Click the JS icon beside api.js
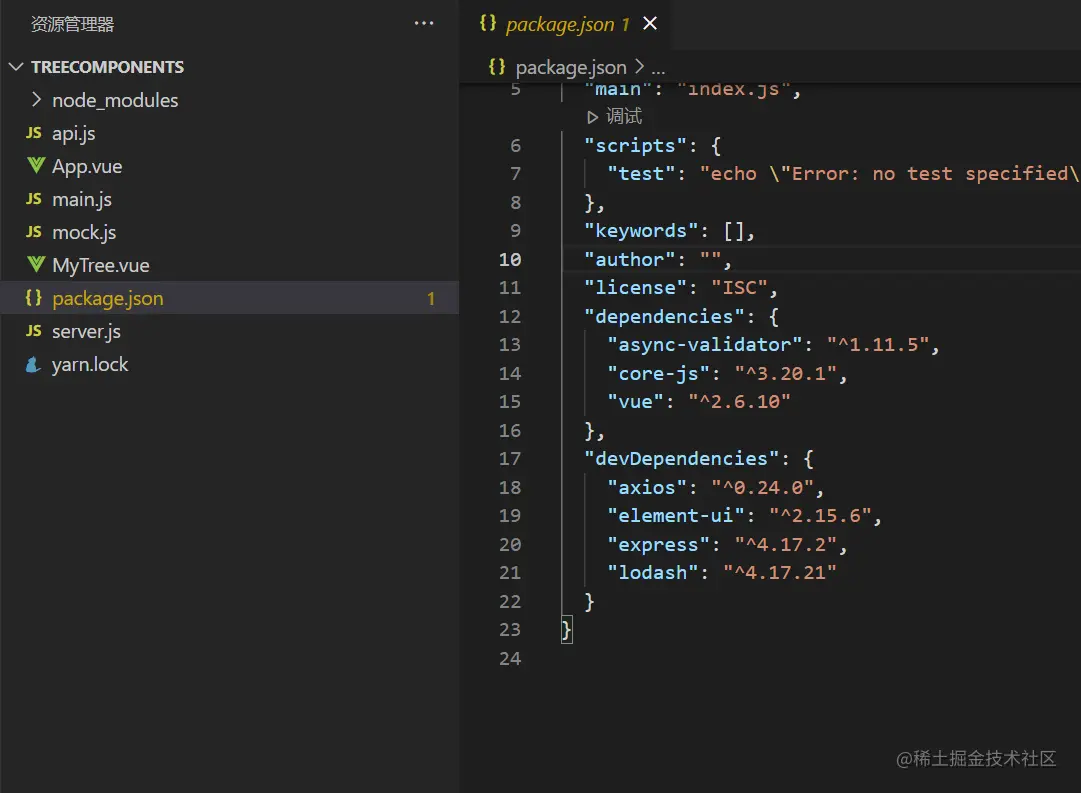The image size is (1081, 793). click(x=34, y=133)
